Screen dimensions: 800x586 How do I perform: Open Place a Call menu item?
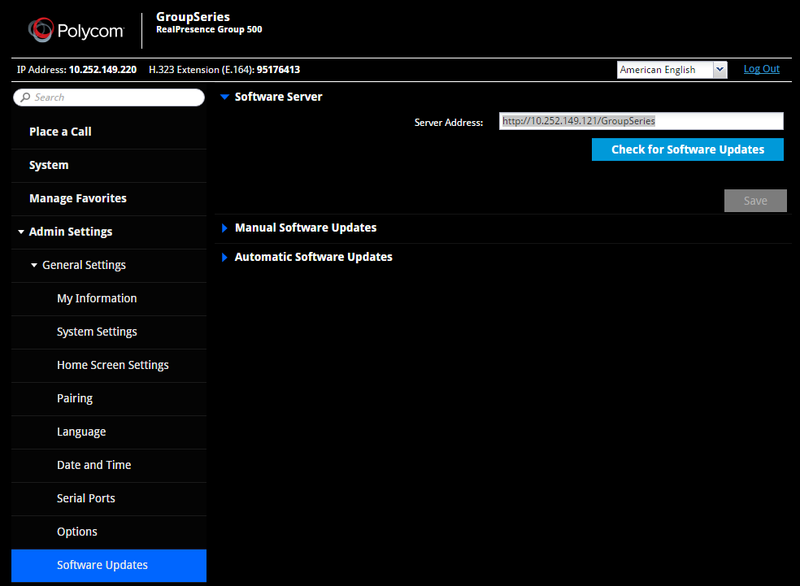(x=60, y=132)
